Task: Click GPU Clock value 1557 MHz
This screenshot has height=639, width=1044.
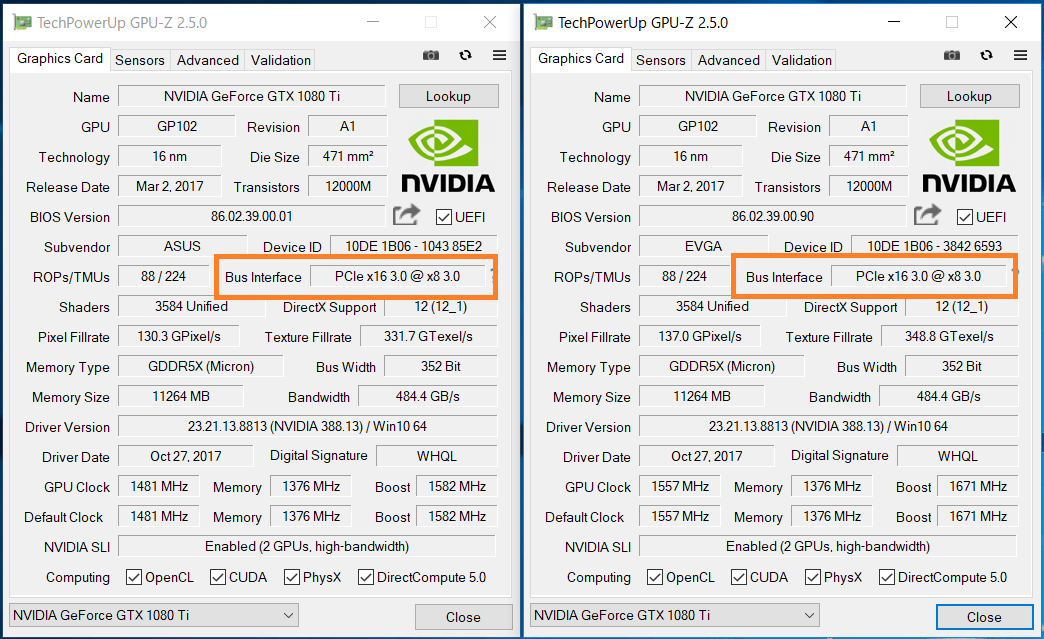Action: pos(679,486)
